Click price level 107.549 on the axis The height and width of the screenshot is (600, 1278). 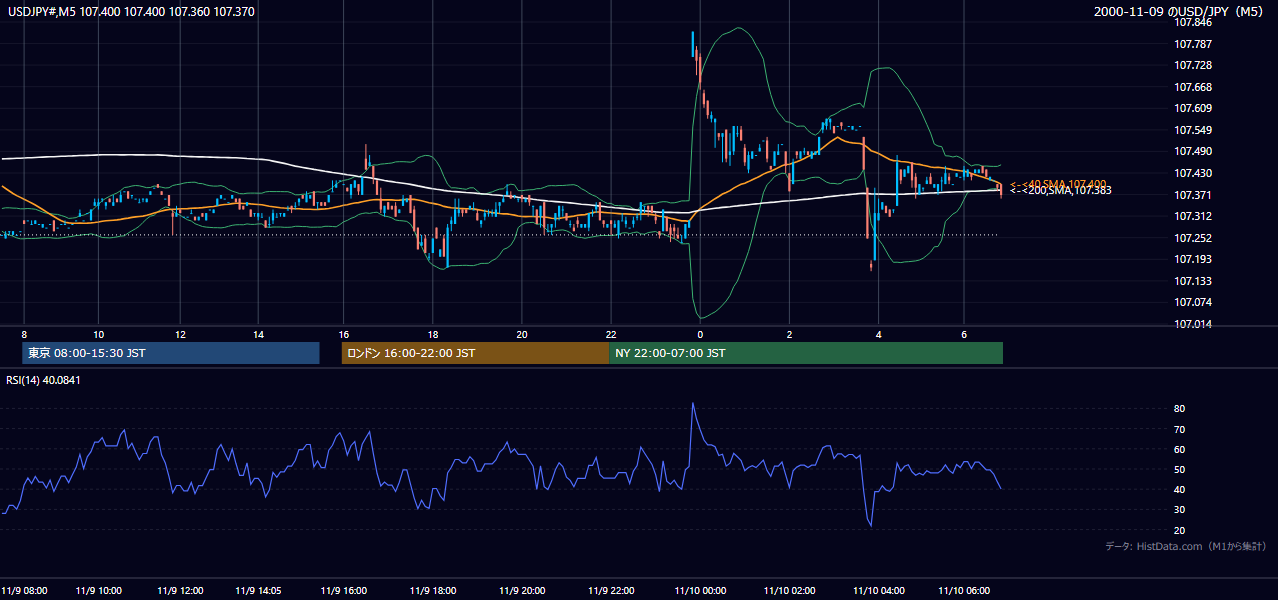[1193, 130]
